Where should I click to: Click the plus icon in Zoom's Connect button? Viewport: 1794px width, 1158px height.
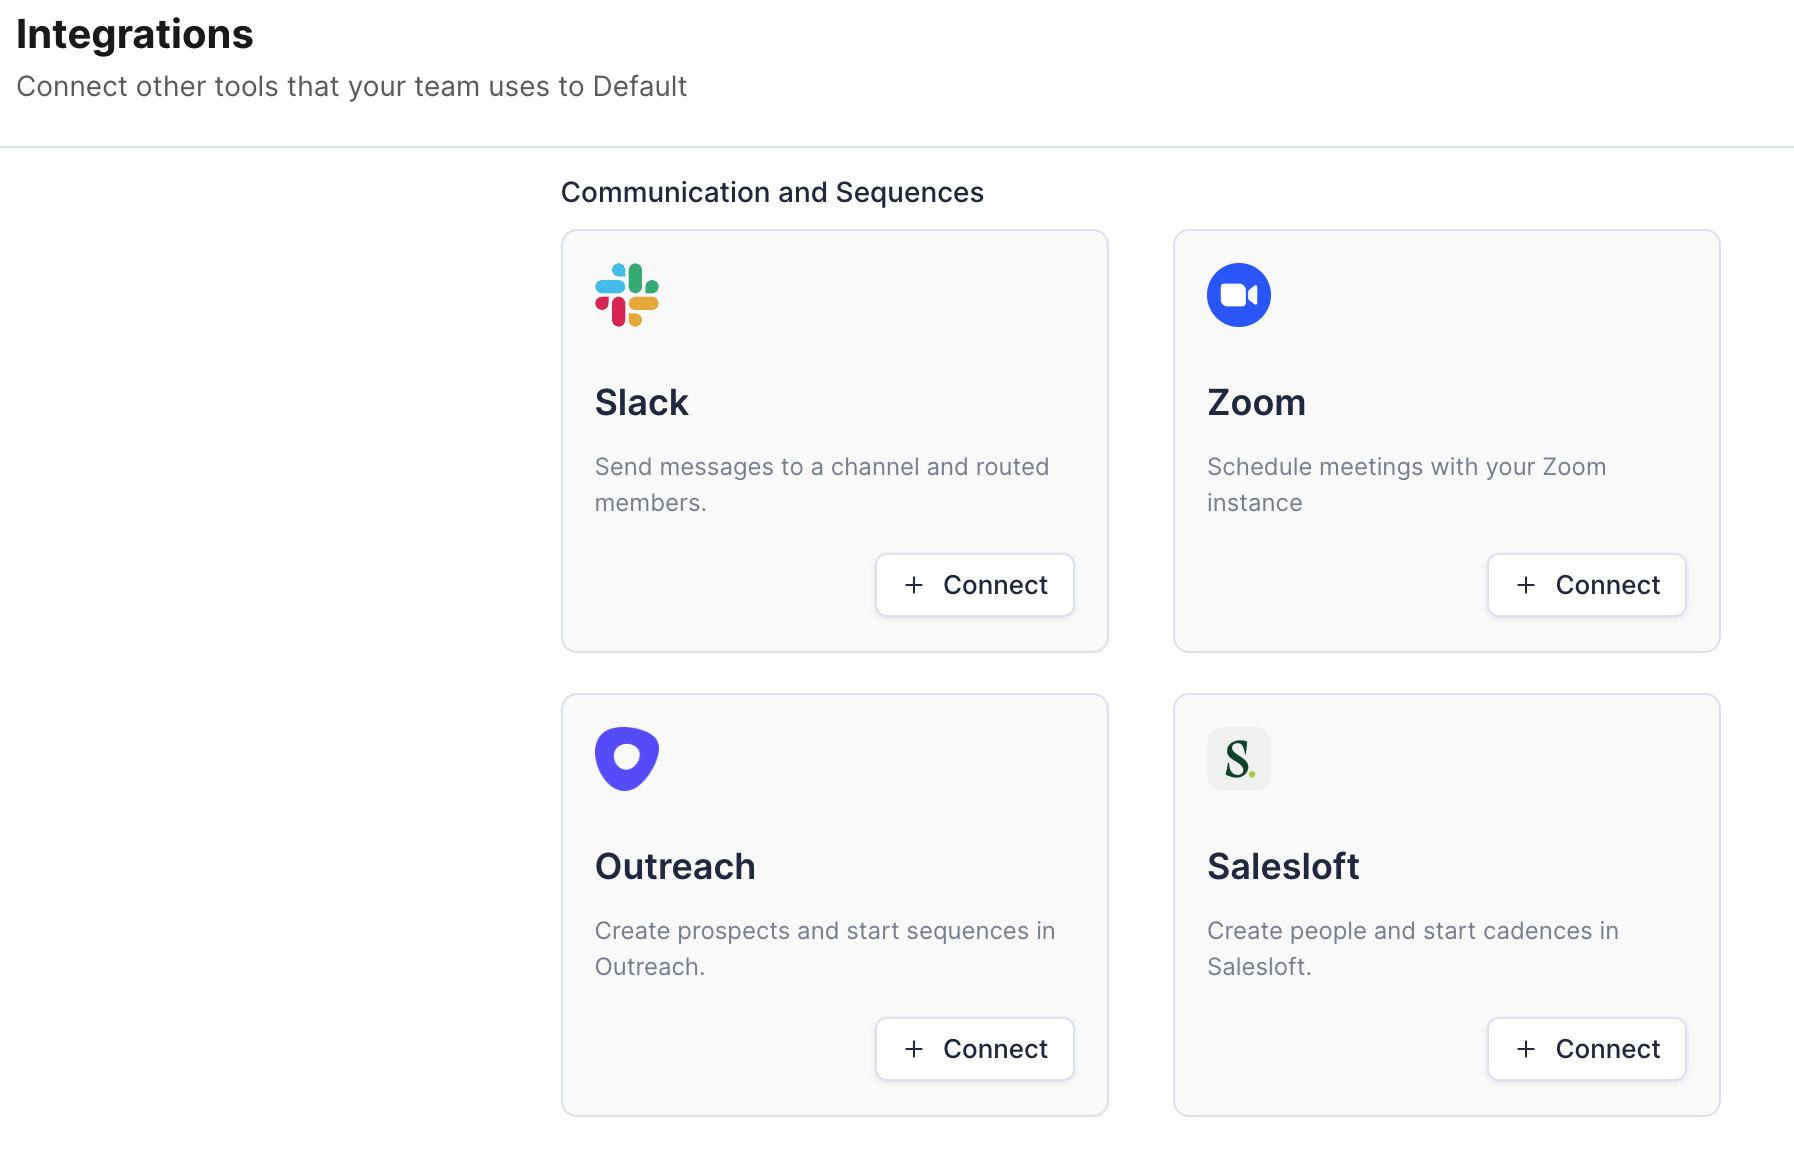click(x=1526, y=585)
